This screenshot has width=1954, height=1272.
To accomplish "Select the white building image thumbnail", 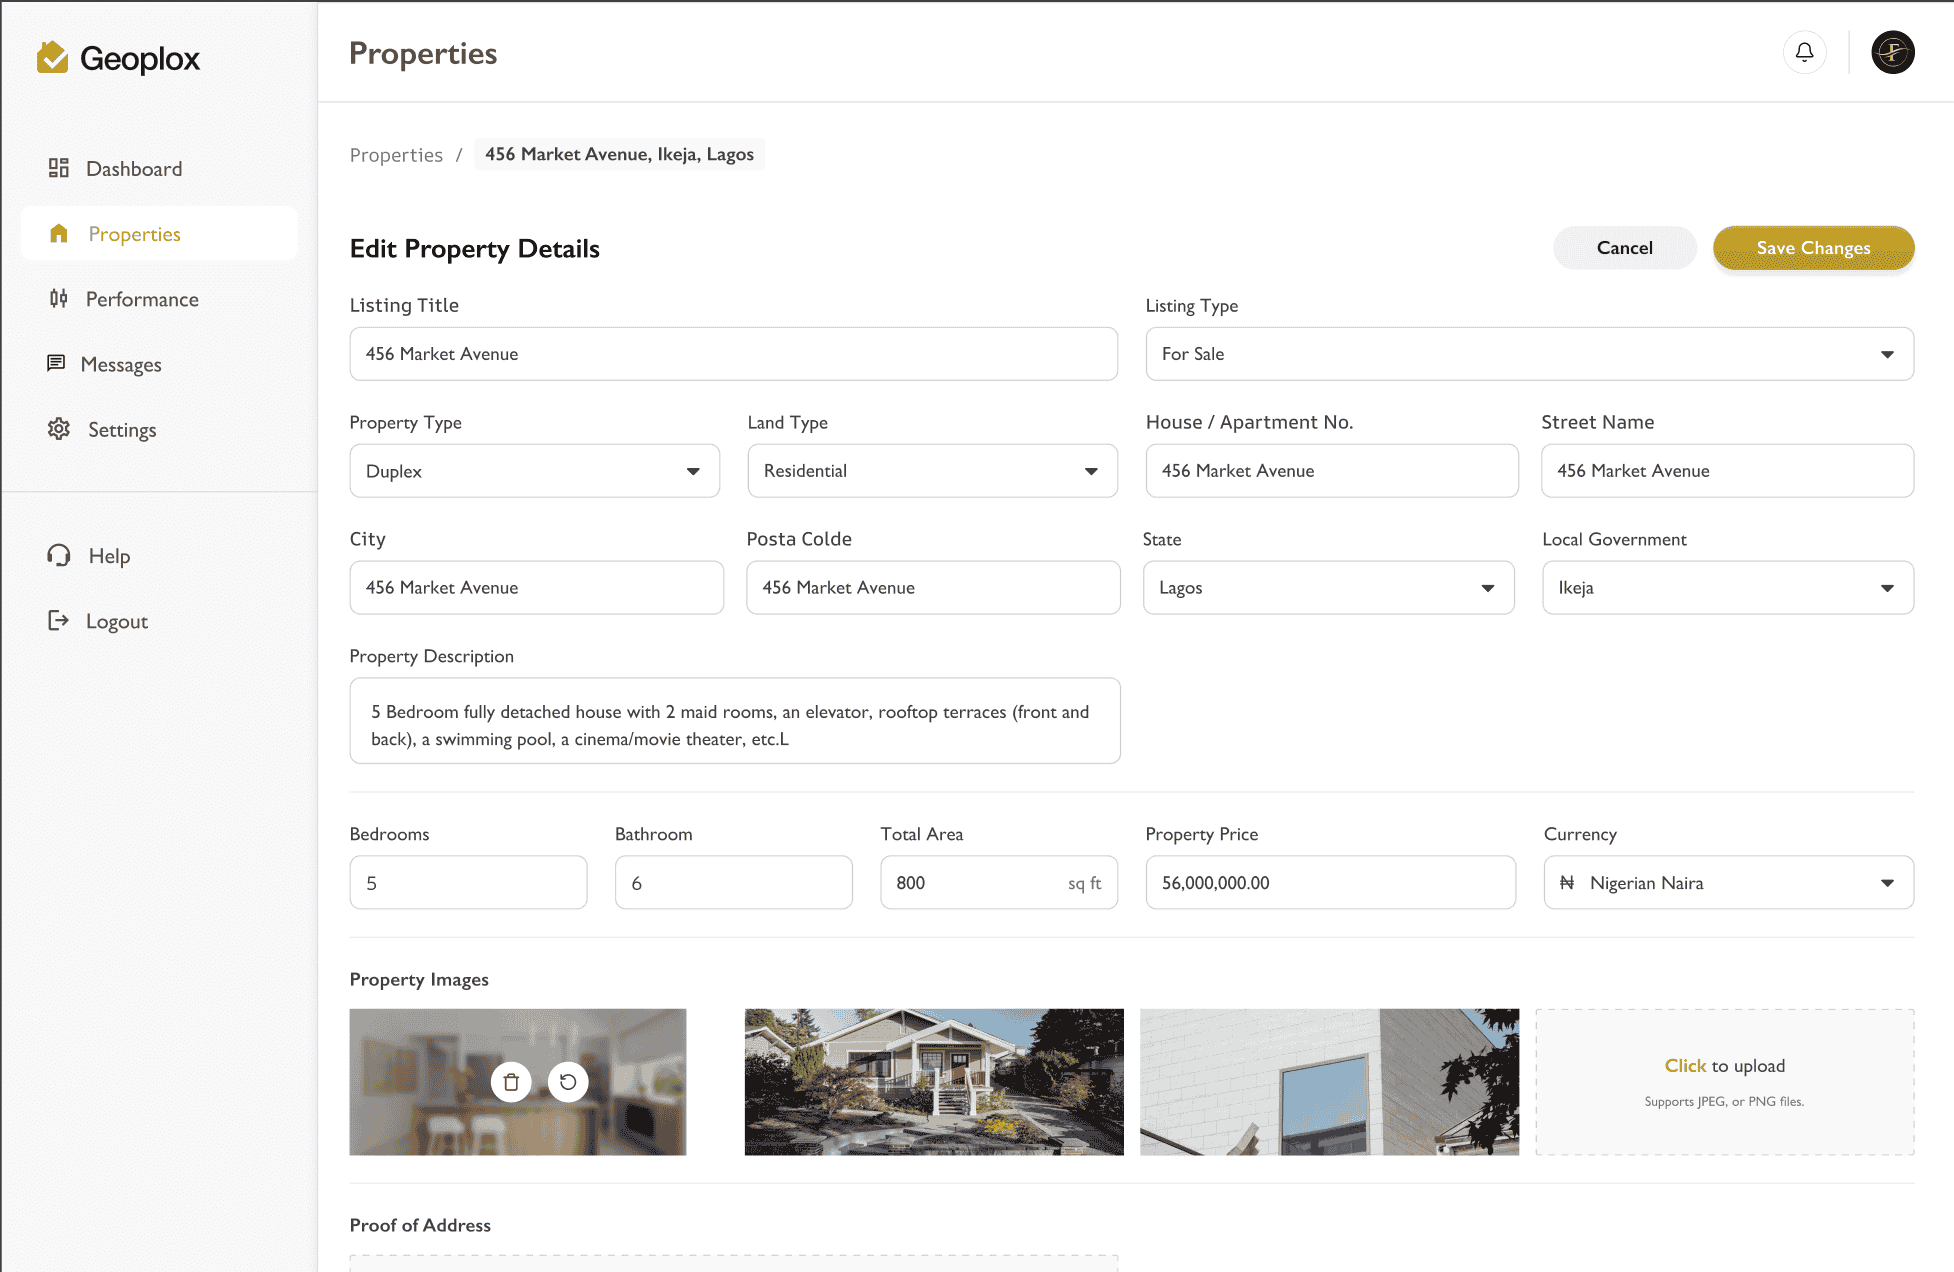I will click(x=1329, y=1081).
